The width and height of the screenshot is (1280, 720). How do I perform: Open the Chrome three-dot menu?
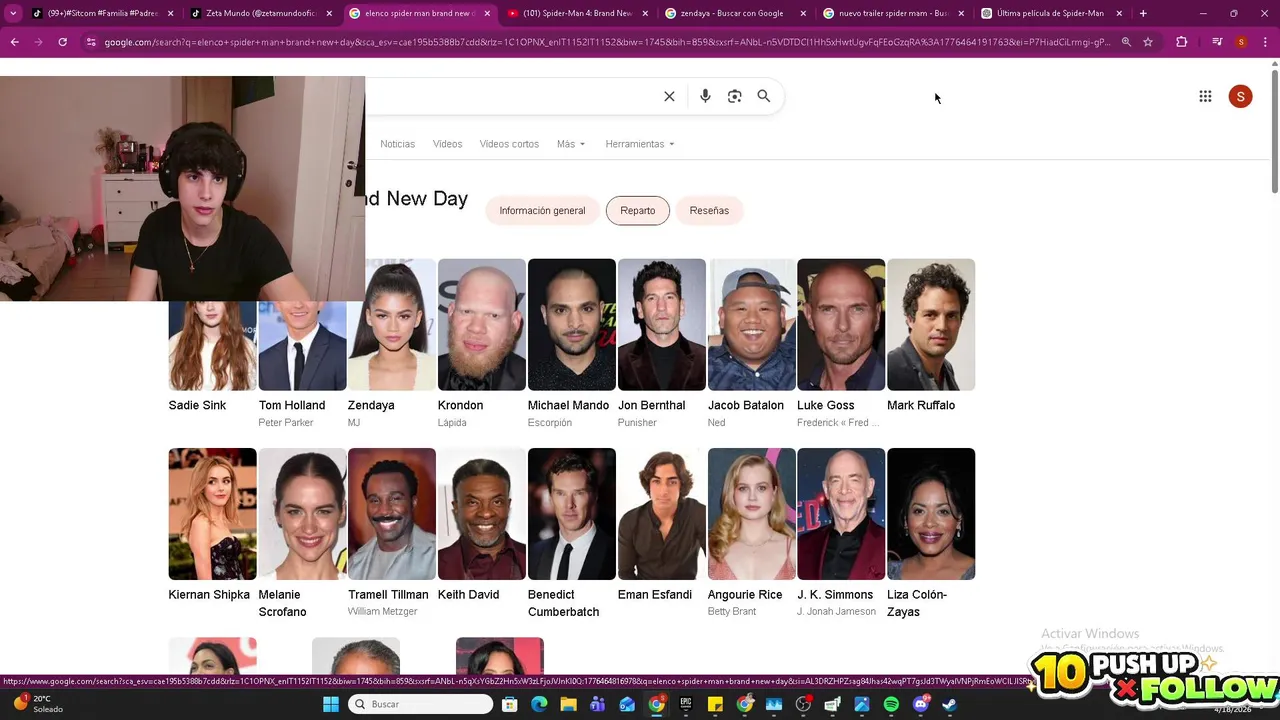1265,42
